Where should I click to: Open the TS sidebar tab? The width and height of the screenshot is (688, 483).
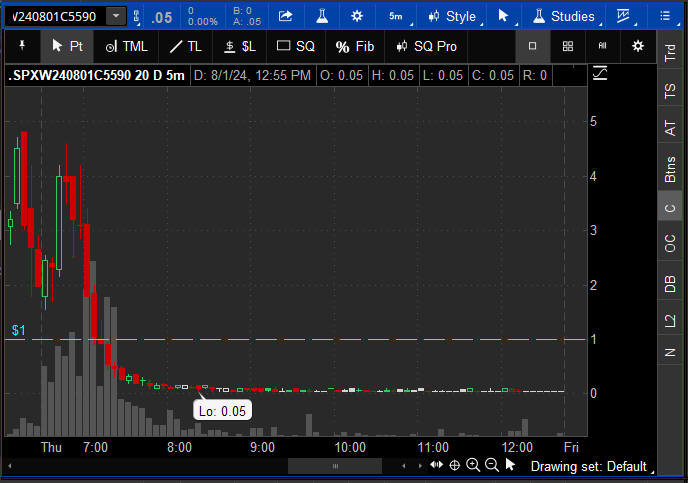point(670,91)
